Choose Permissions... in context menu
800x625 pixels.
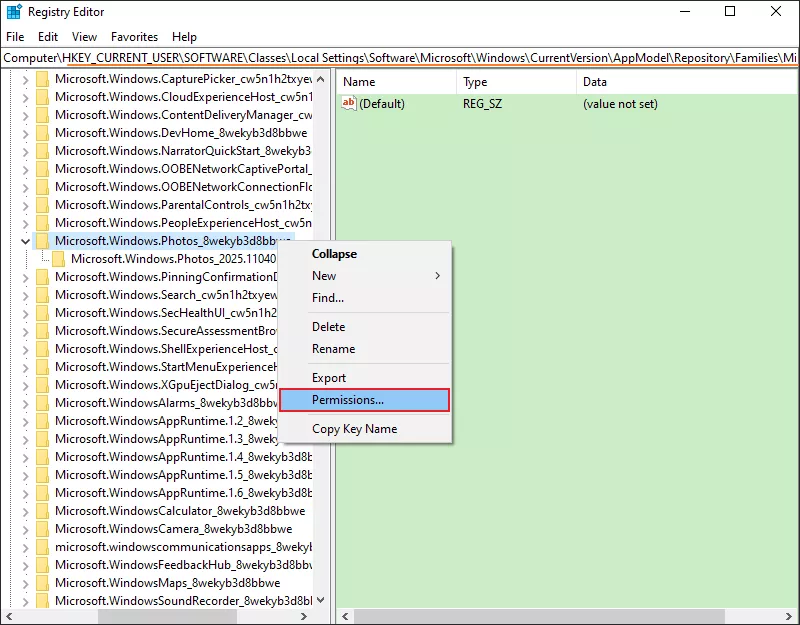pyautogui.click(x=364, y=400)
